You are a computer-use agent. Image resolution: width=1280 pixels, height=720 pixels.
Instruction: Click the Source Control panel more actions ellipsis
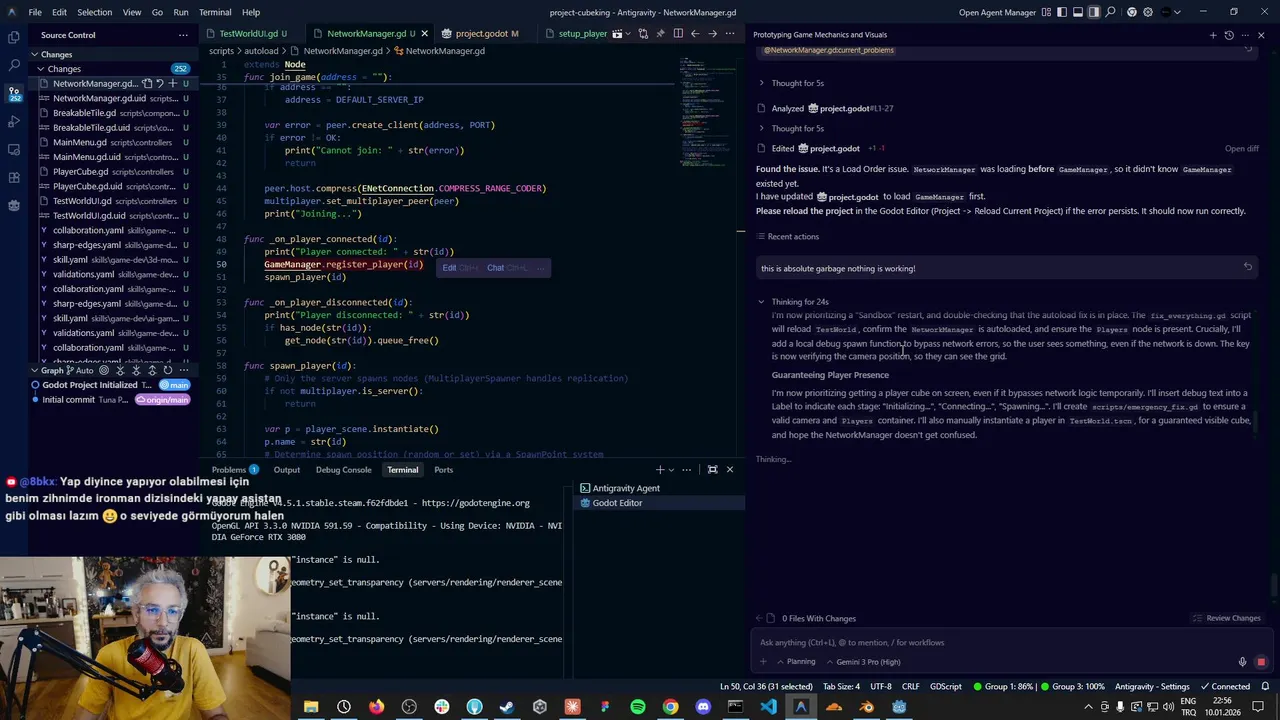point(183,35)
